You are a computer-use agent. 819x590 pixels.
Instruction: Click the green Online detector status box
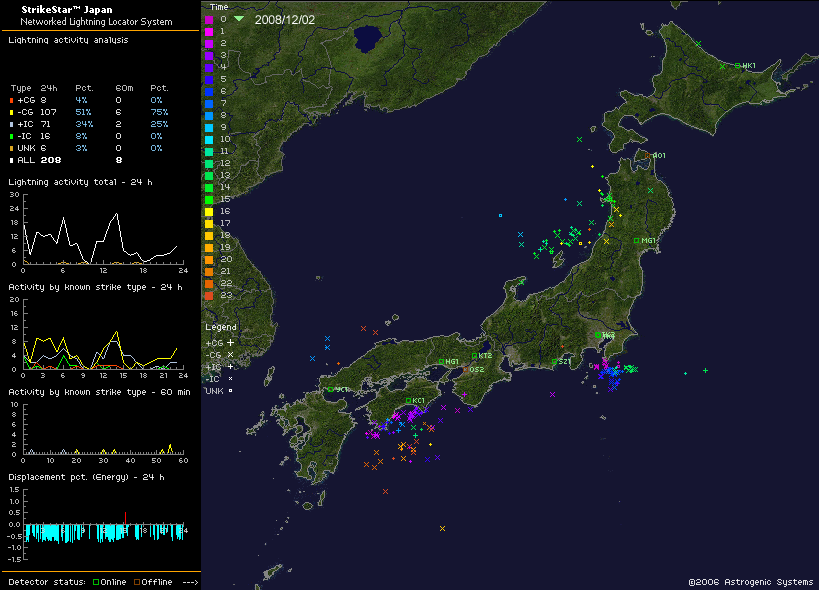(96, 582)
